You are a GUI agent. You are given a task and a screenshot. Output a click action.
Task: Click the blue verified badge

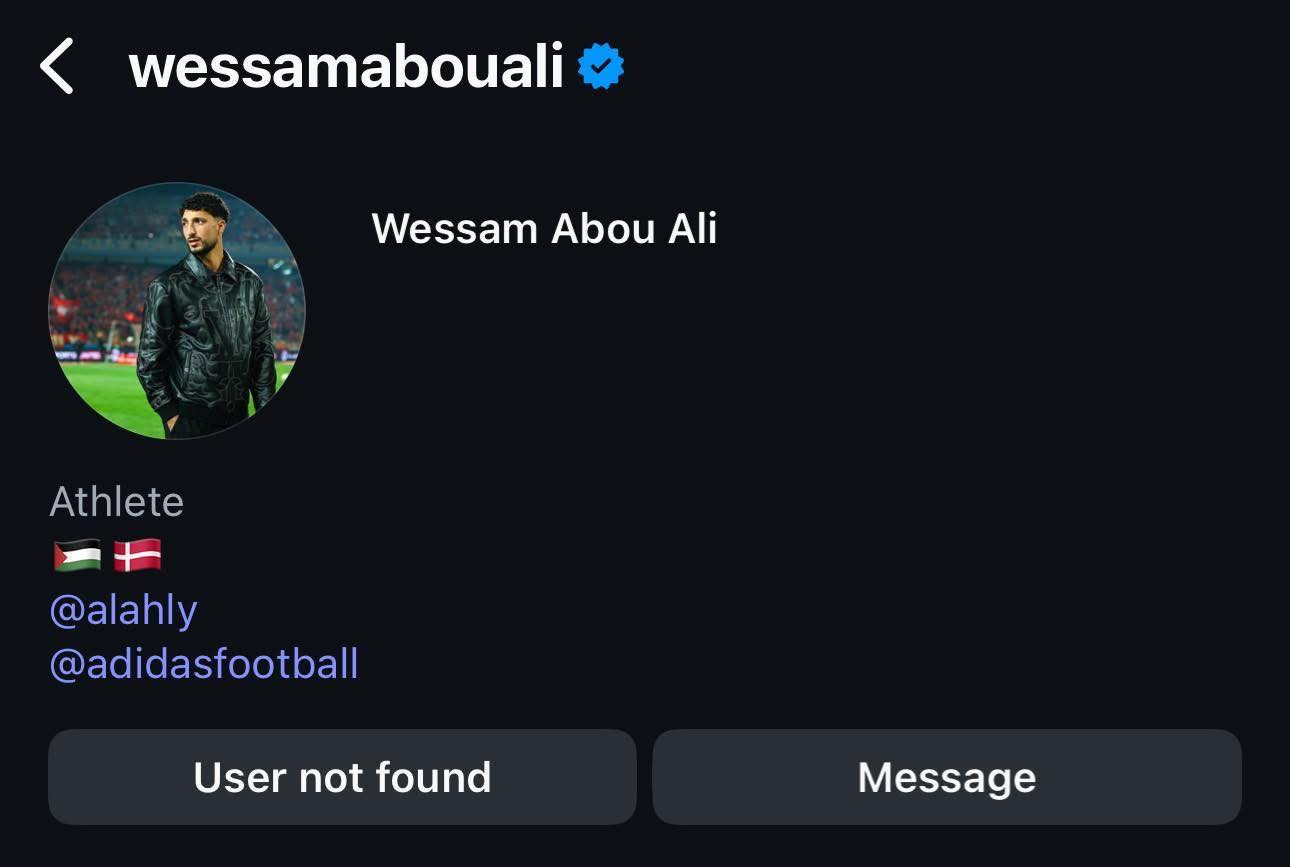[x=601, y=66]
